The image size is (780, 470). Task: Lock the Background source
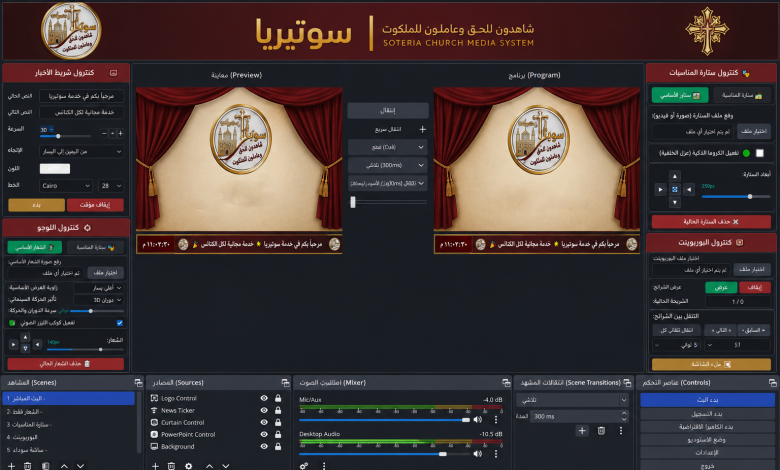click(x=278, y=447)
